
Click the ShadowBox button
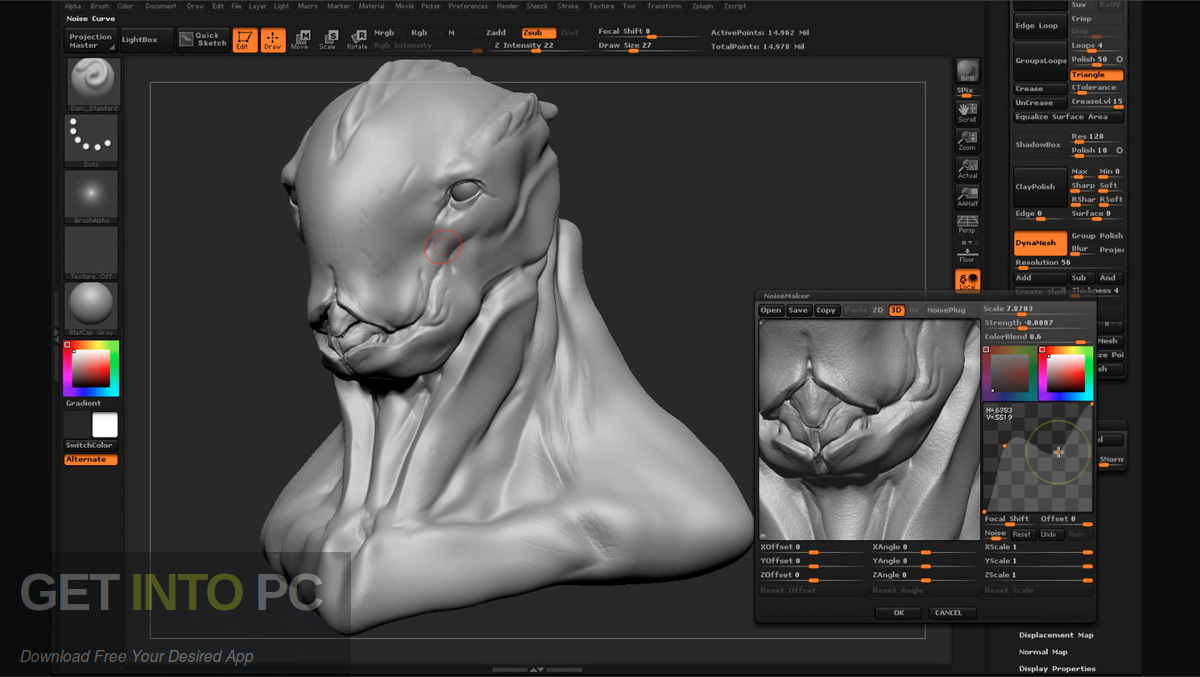[1040, 145]
